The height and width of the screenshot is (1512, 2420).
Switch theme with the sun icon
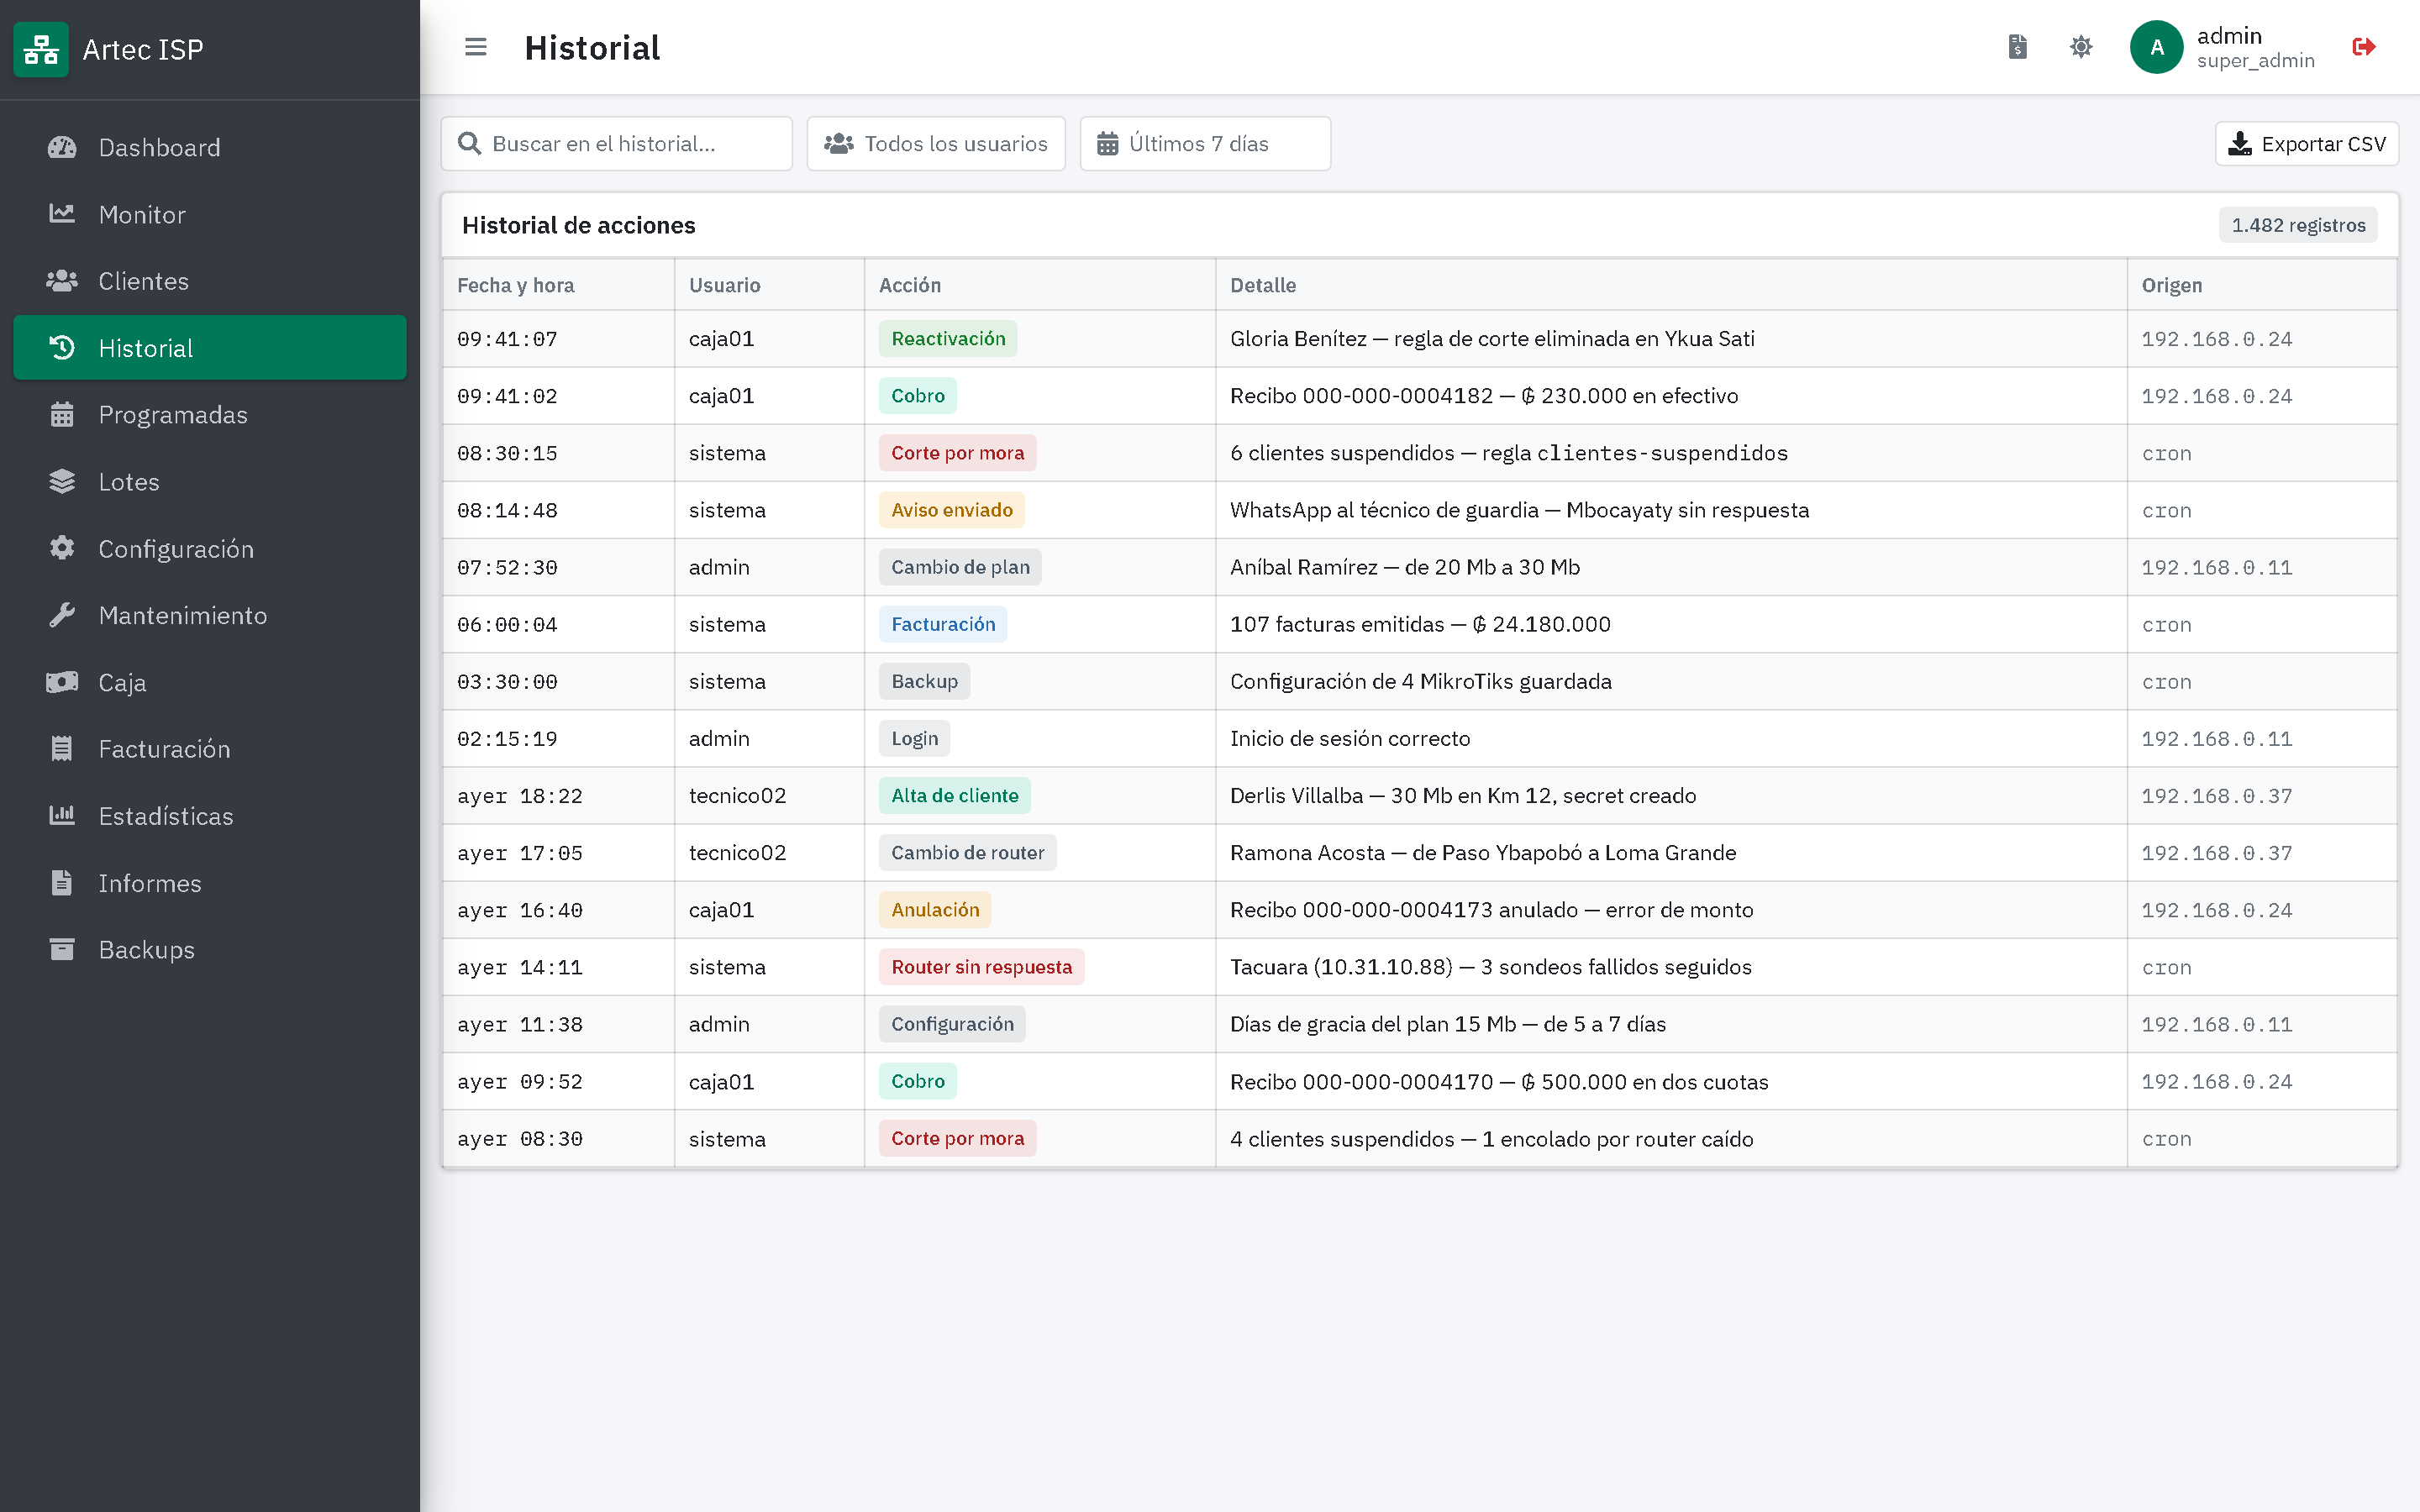tap(2081, 47)
